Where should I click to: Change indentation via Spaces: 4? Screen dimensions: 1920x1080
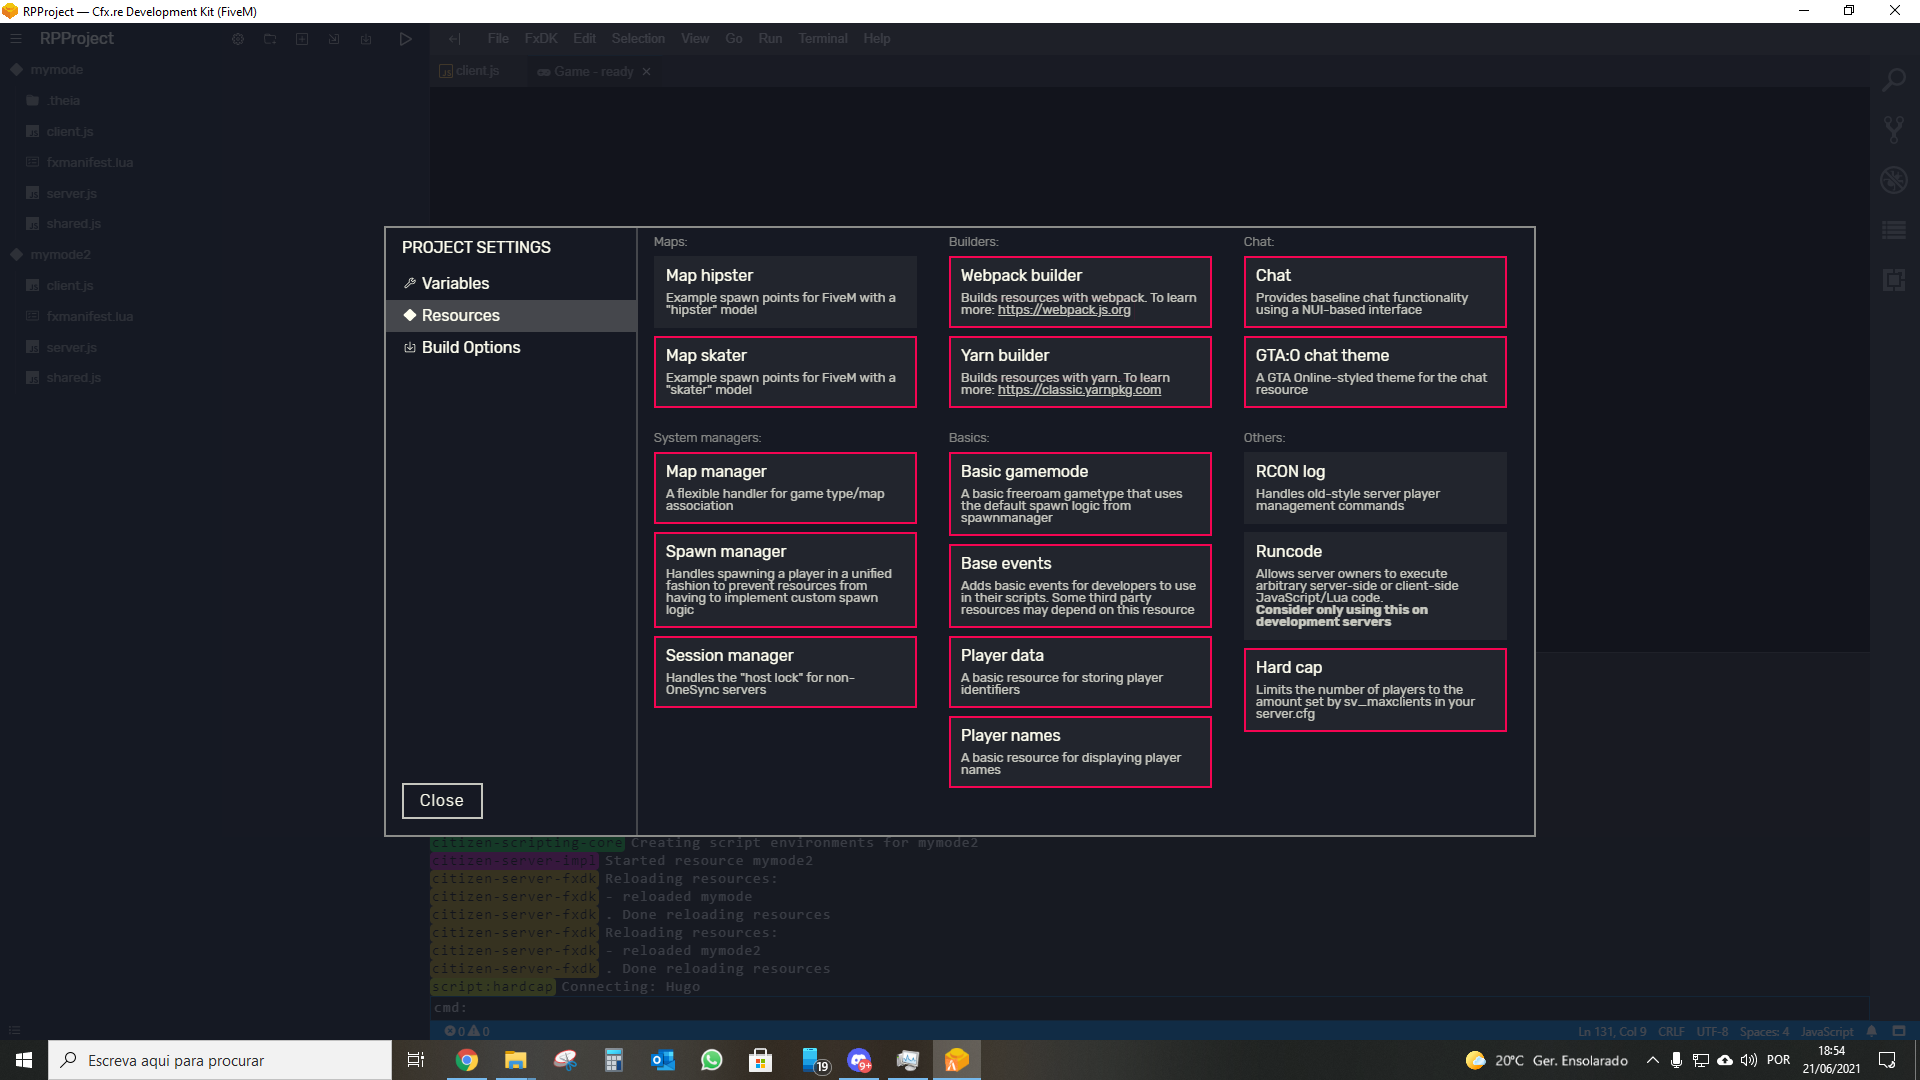pyautogui.click(x=1764, y=1031)
